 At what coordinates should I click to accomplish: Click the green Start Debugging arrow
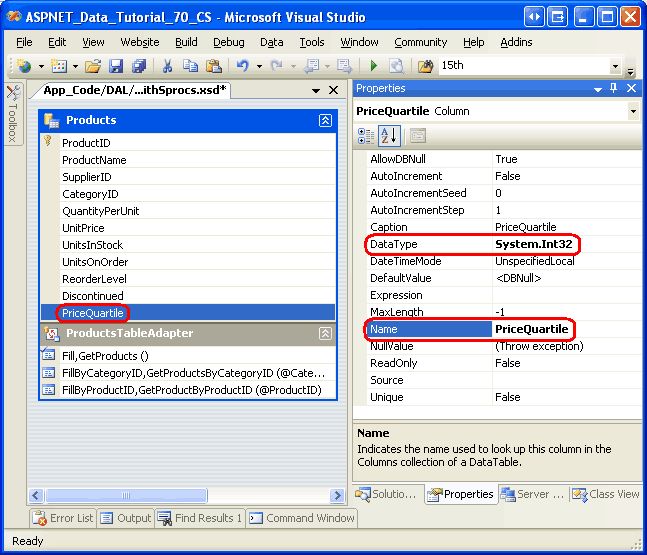(x=373, y=66)
